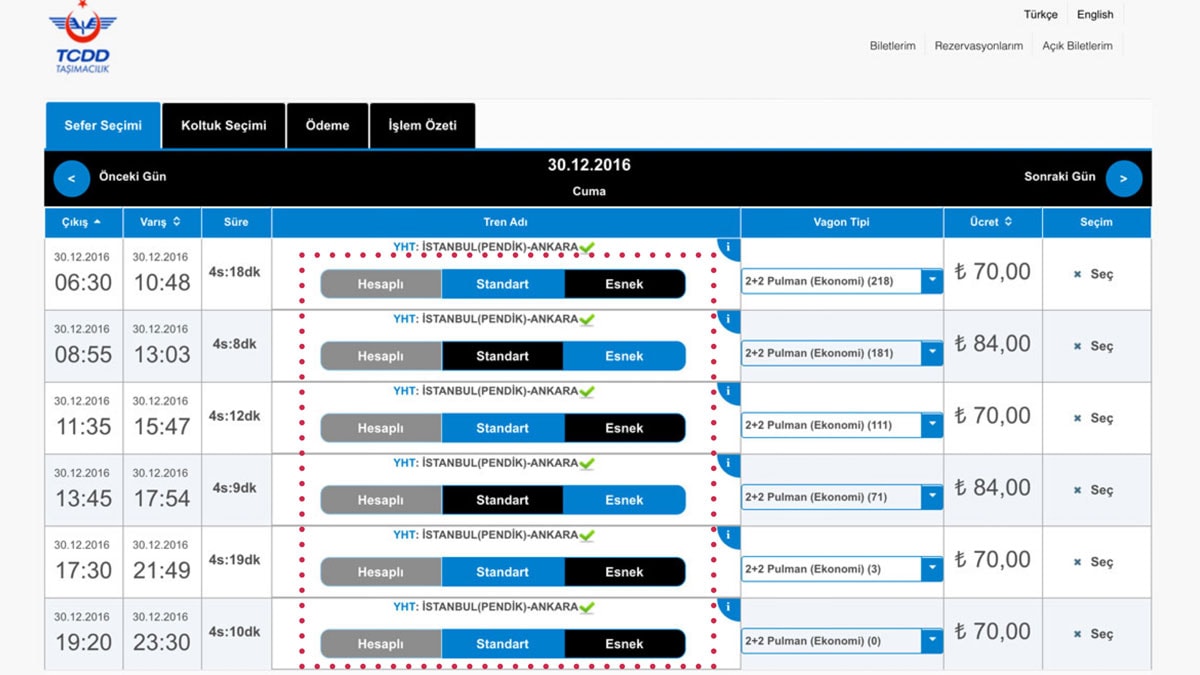Expand wagon type dropdown for 06:30 train
Viewport: 1200px width, 675px height.
pyautogui.click(x=931, y=281)
